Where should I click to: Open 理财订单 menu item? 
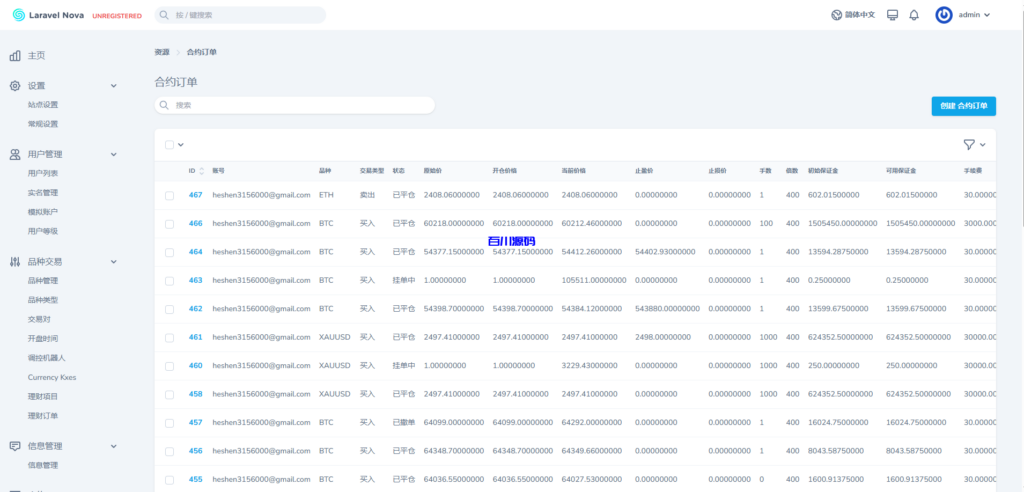[x=43, y=416]
